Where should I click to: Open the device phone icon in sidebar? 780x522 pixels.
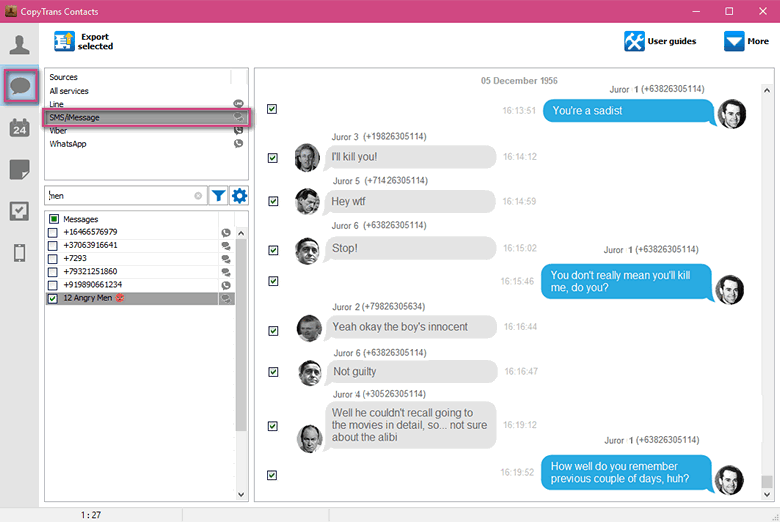coord(19,253)
